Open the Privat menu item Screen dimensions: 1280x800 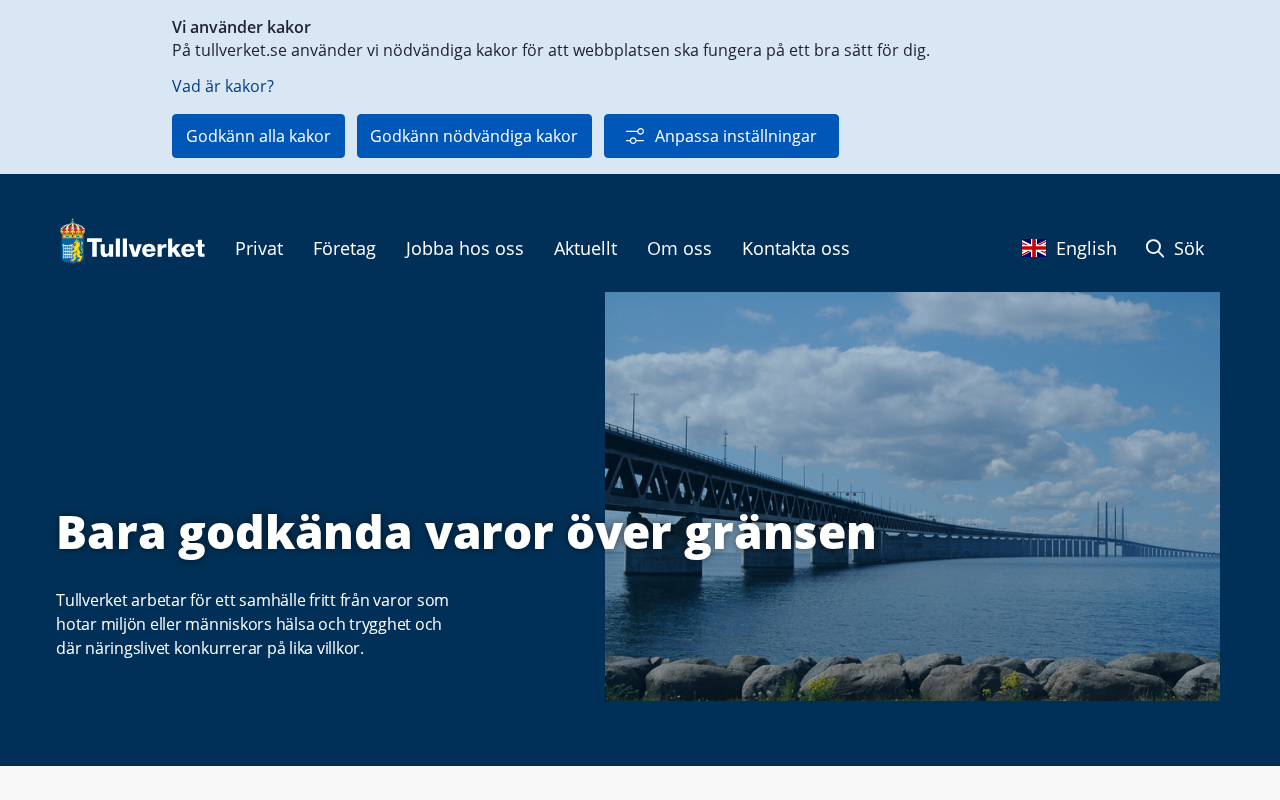point(259,248)
